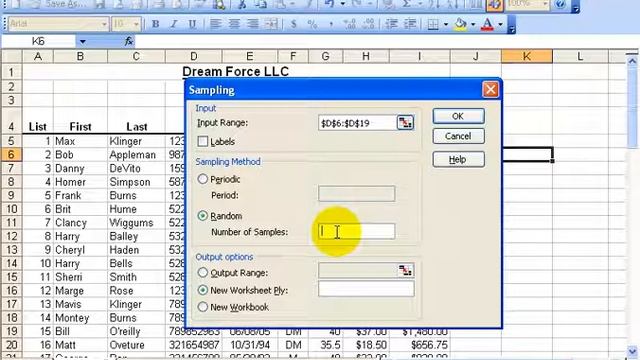Toggle Bold formatting in the toolbar
This screenshot has width=640, height=360.
(x=155, y=24)
